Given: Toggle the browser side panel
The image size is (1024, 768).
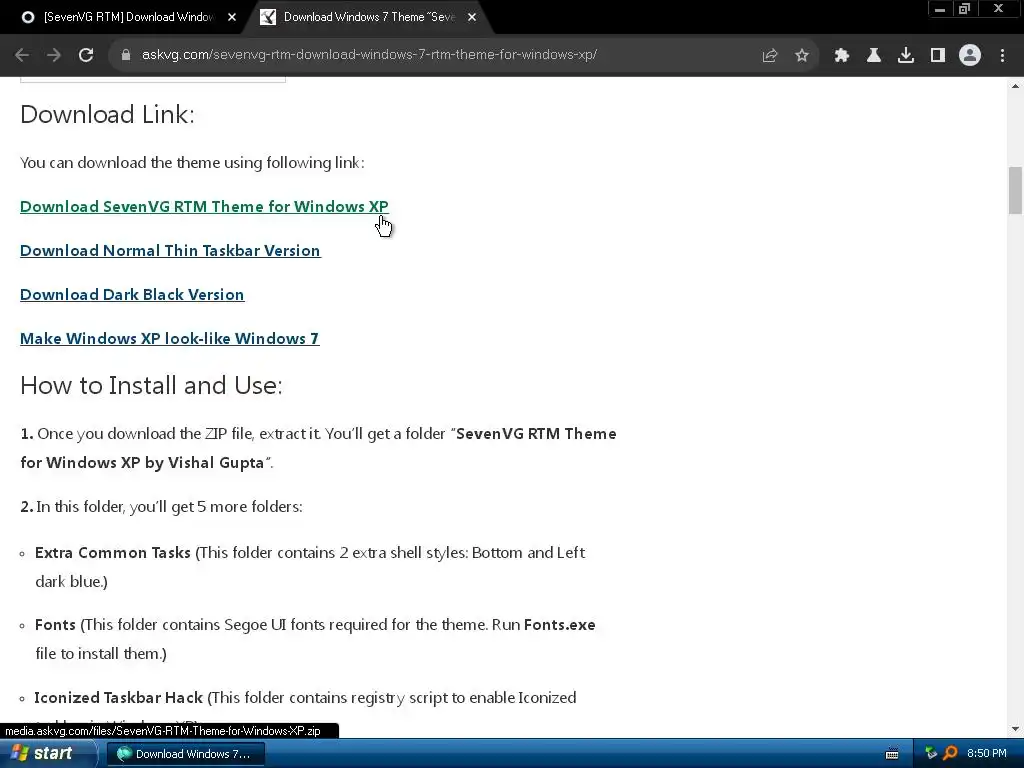Looking at the screenshot, I should 938,56.
